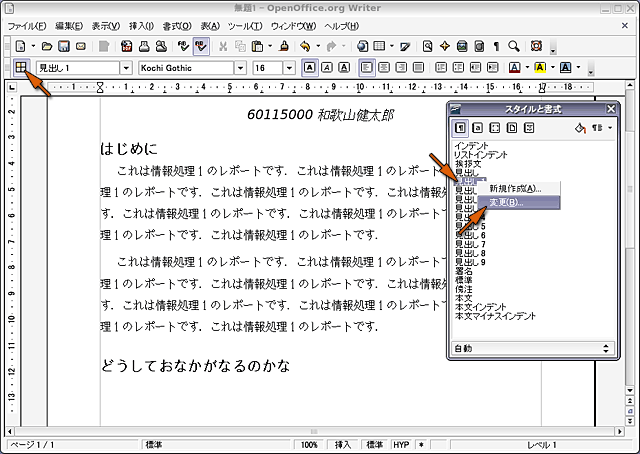Insert a Hyperlink using the globe icon
This screenshot has width=640, height=454.
tap(362, 46)
